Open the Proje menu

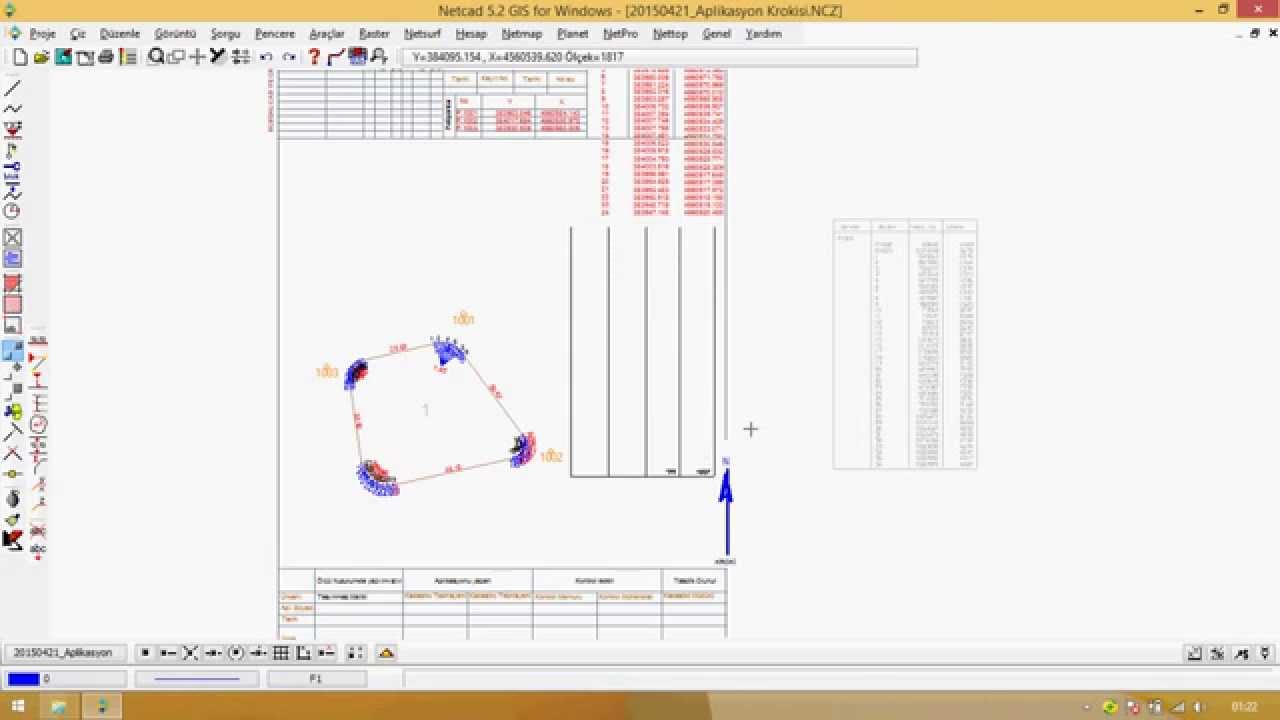pyautogui.click(x=43, y=34)
